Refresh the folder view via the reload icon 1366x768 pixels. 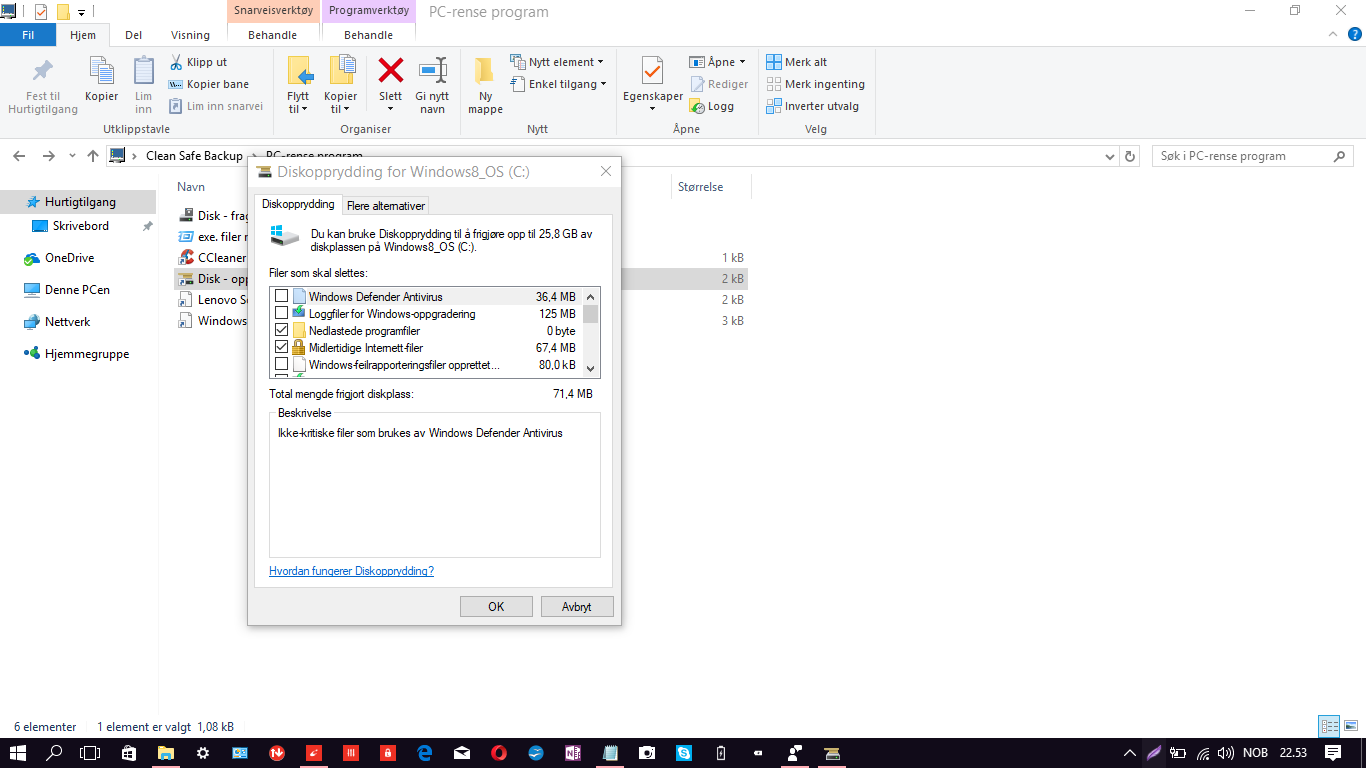click(x=1131, y=156)
